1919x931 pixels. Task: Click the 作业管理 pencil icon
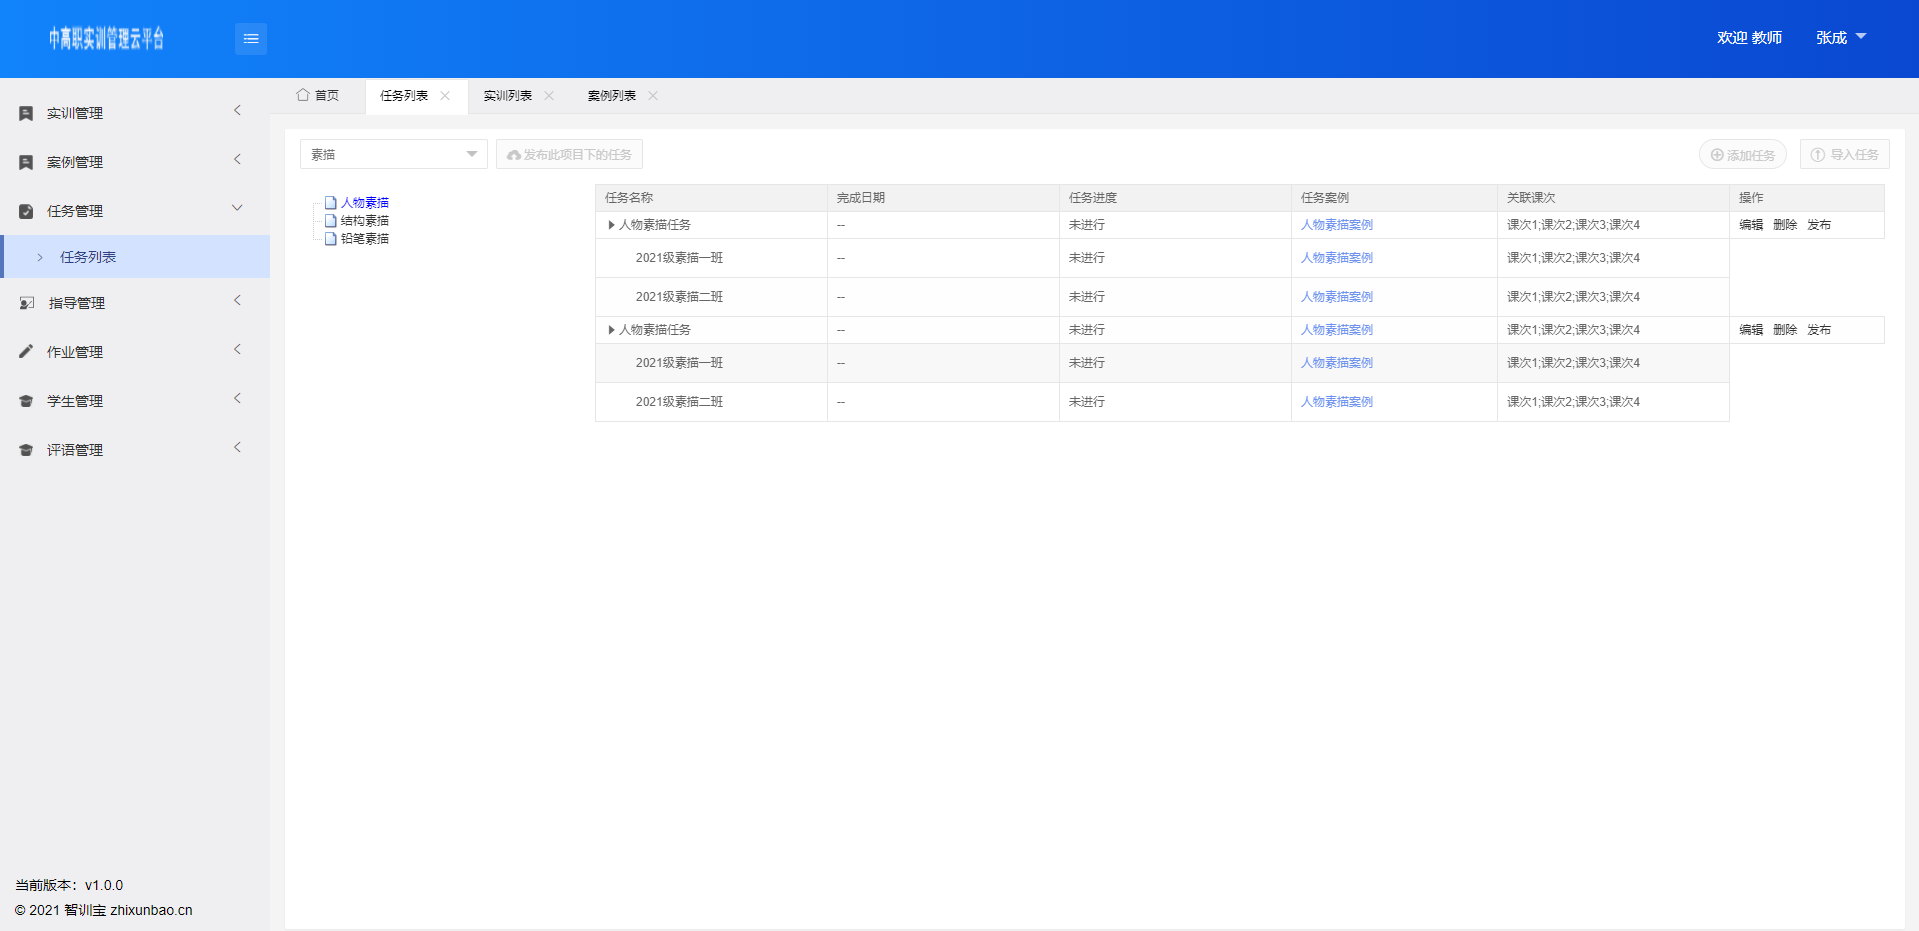(27, 352)
